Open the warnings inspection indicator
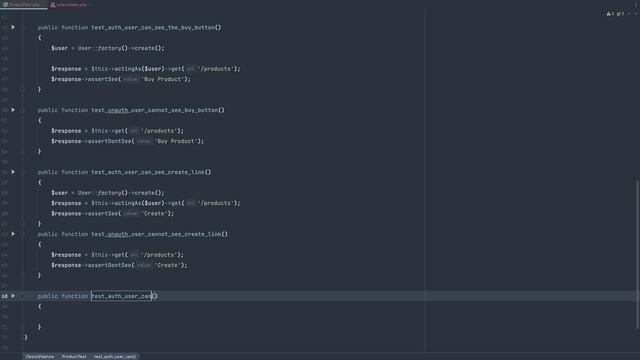This screenshot has width=640, height=360. click(x=611, y=14)
